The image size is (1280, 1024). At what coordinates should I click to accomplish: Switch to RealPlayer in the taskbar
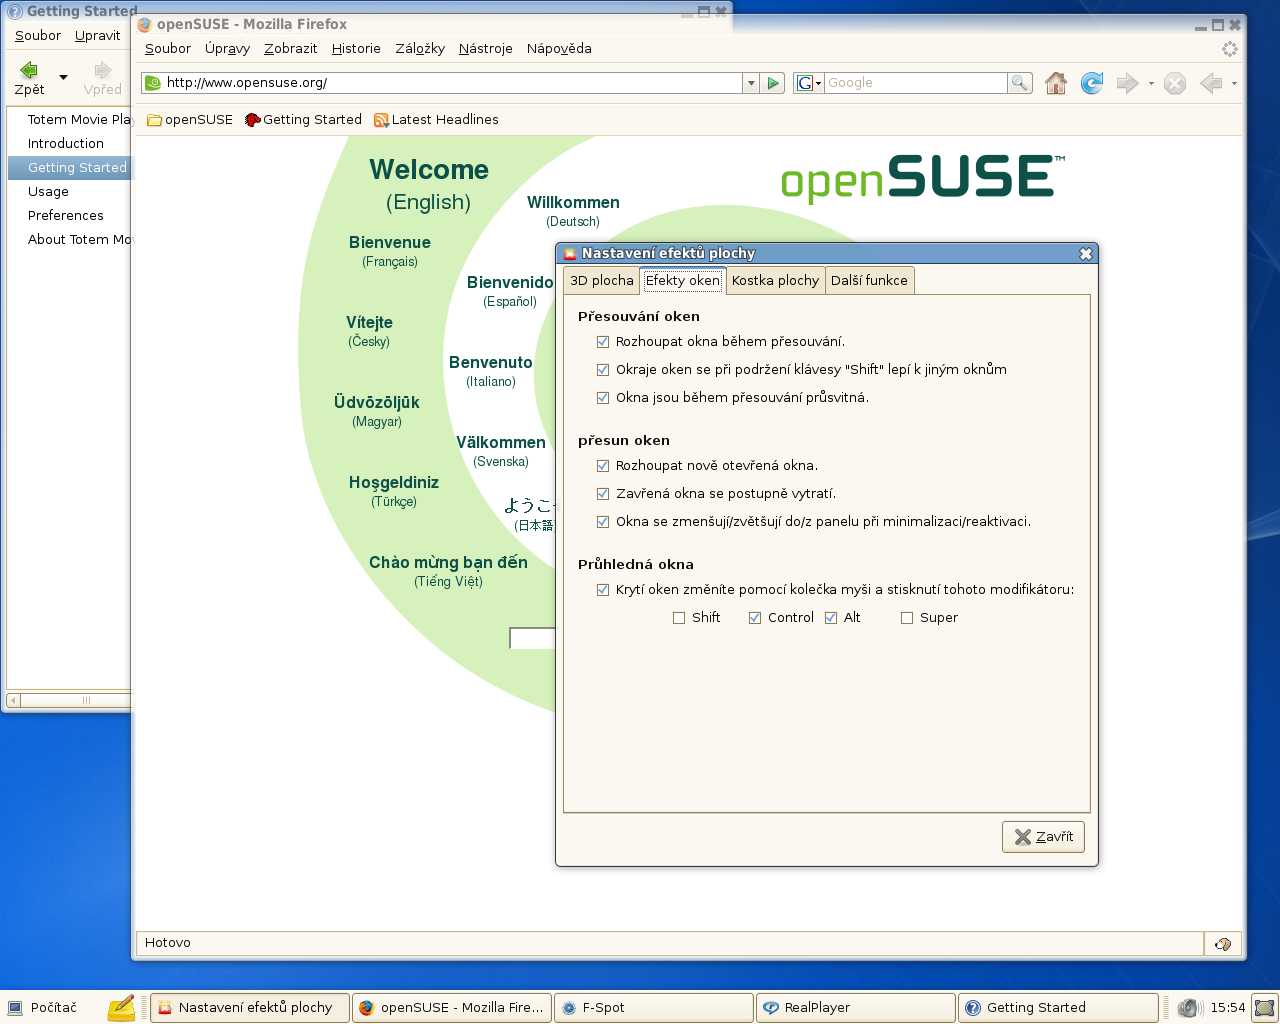pyautogui.click(x=856, y=1007)
